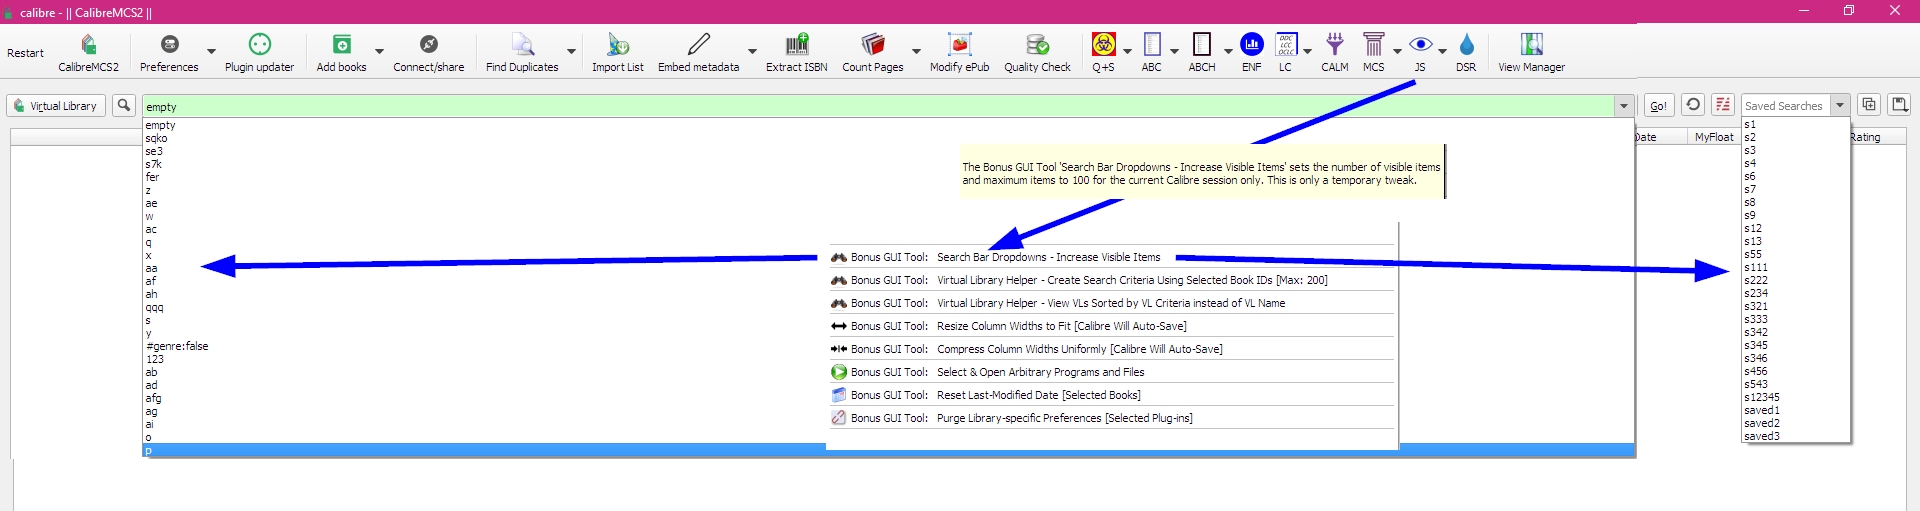
Task: Open the Plugin updater
Action: click(x=259, y=44)
